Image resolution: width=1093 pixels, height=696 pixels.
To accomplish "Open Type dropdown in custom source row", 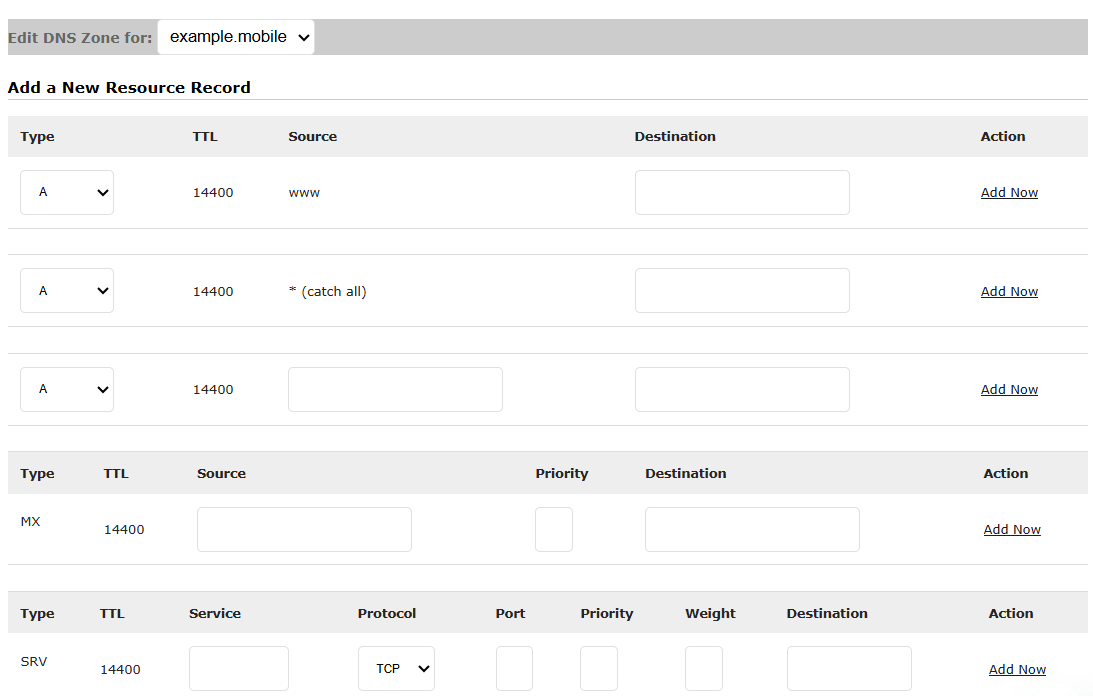I will tap(67, 389).
